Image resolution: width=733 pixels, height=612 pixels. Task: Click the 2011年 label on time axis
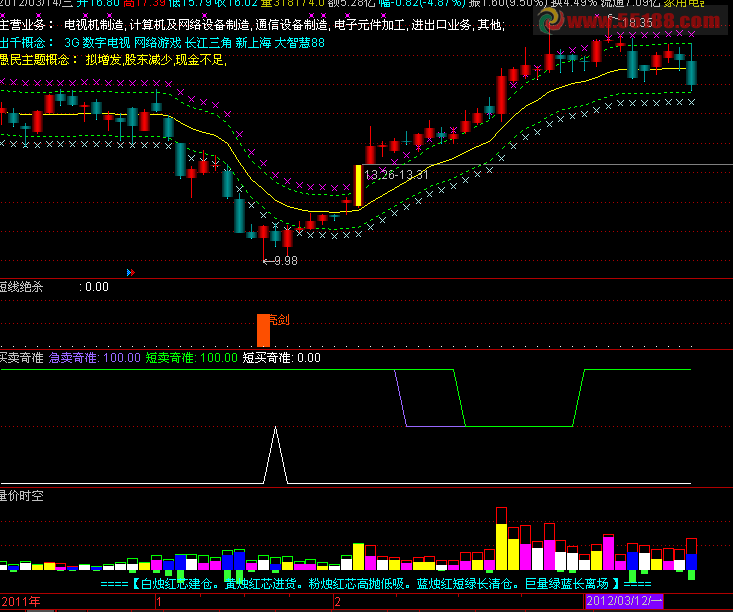(x=21, y=601)
